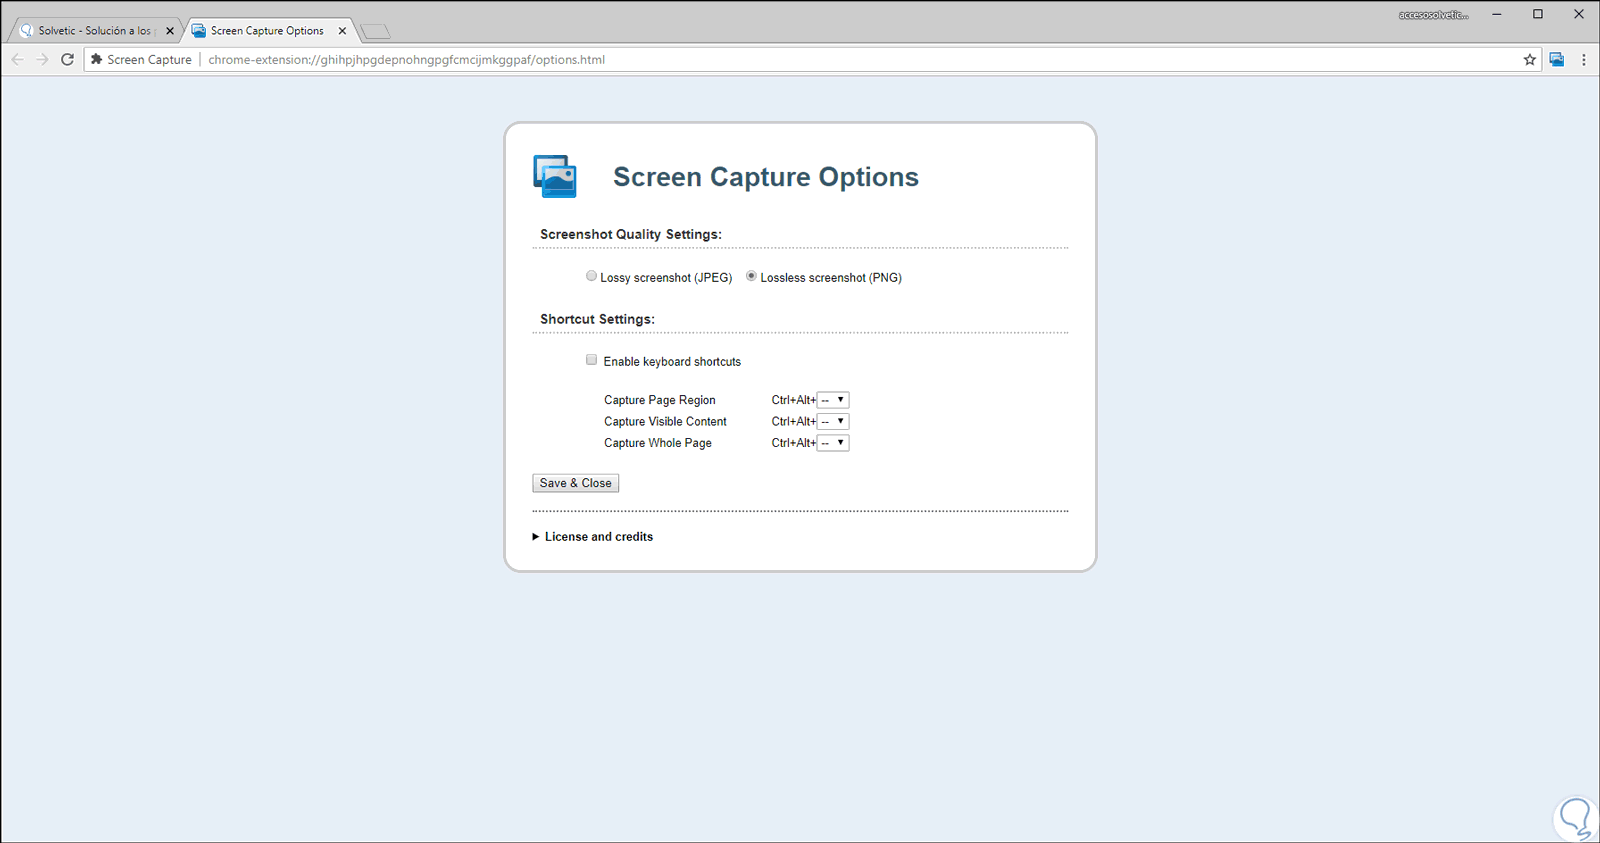Click the browser forward arrow

42,60
